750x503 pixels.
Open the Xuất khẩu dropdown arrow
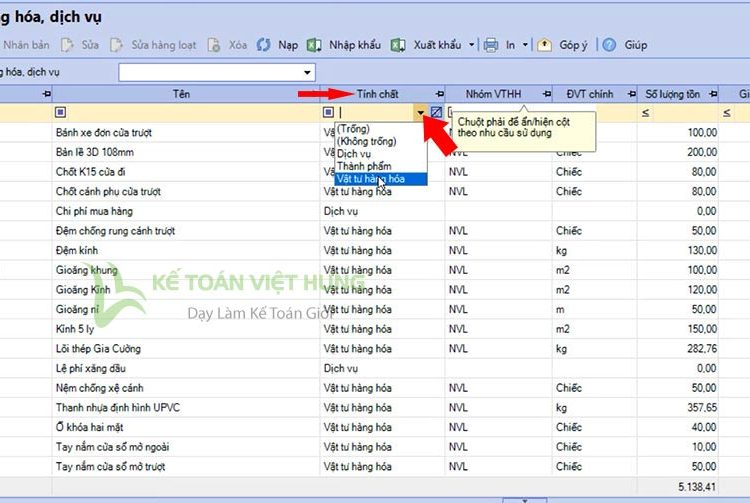coord(472,45)
